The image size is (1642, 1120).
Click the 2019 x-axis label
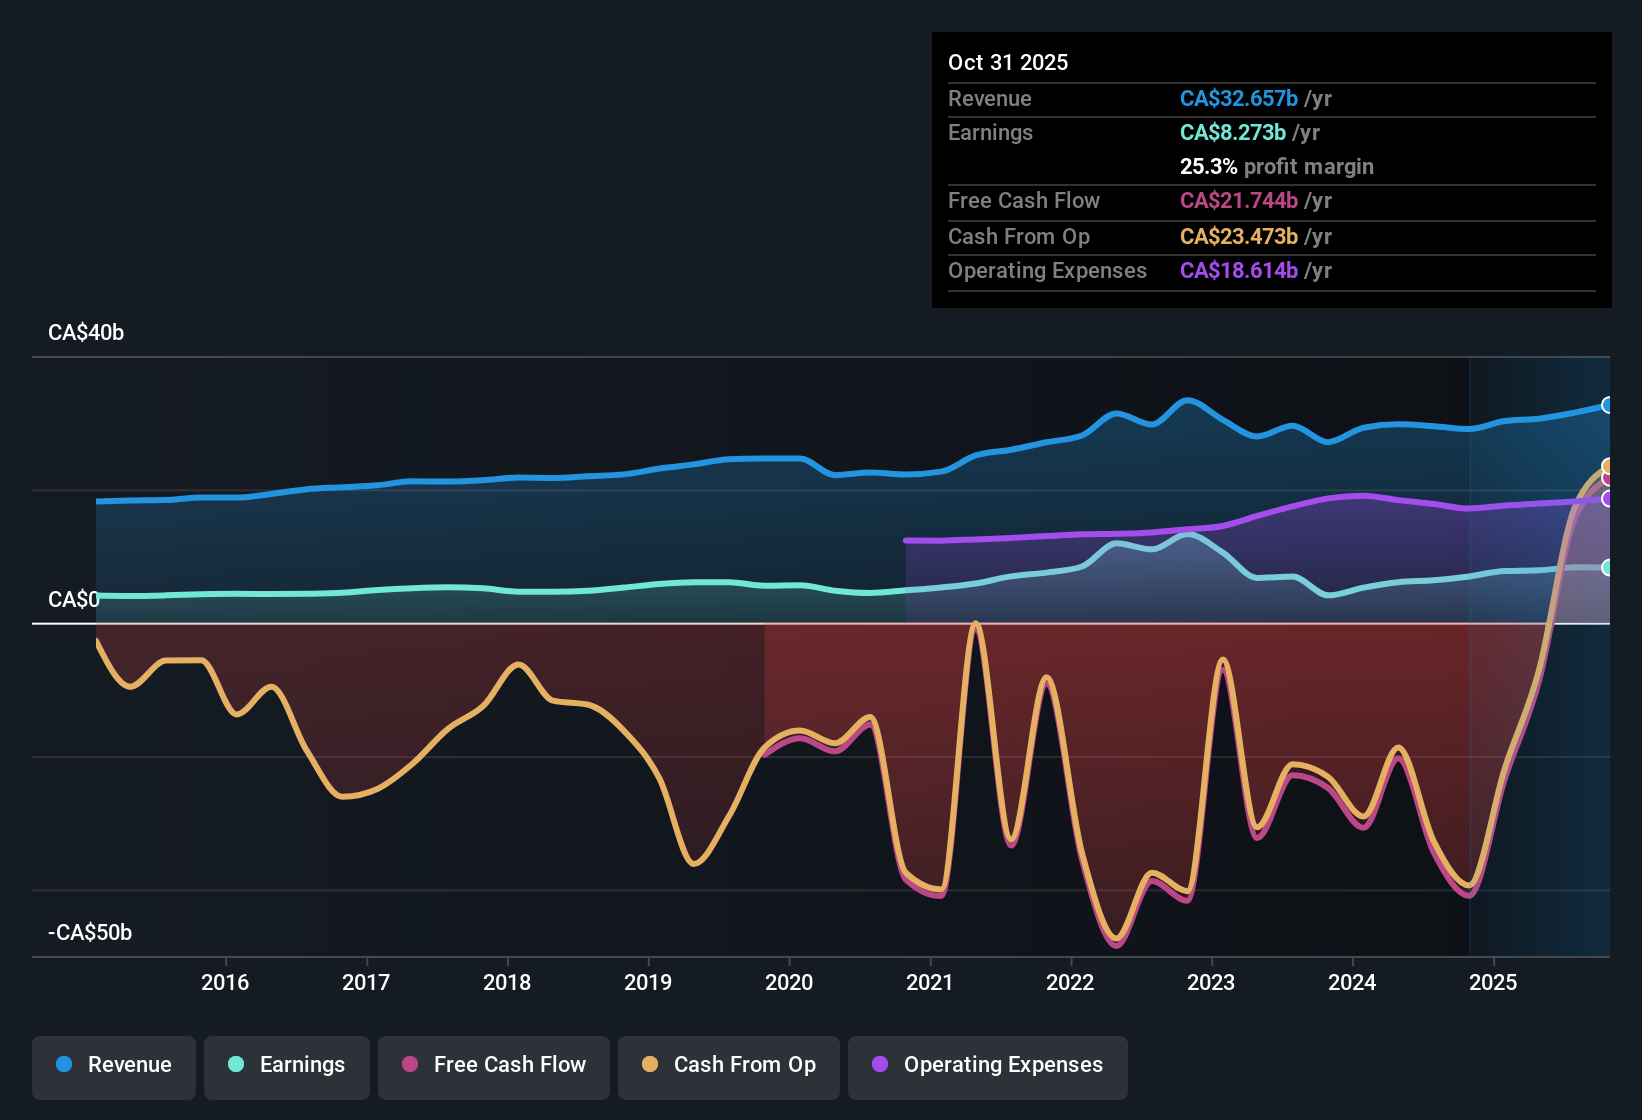(x=648, y=982)
